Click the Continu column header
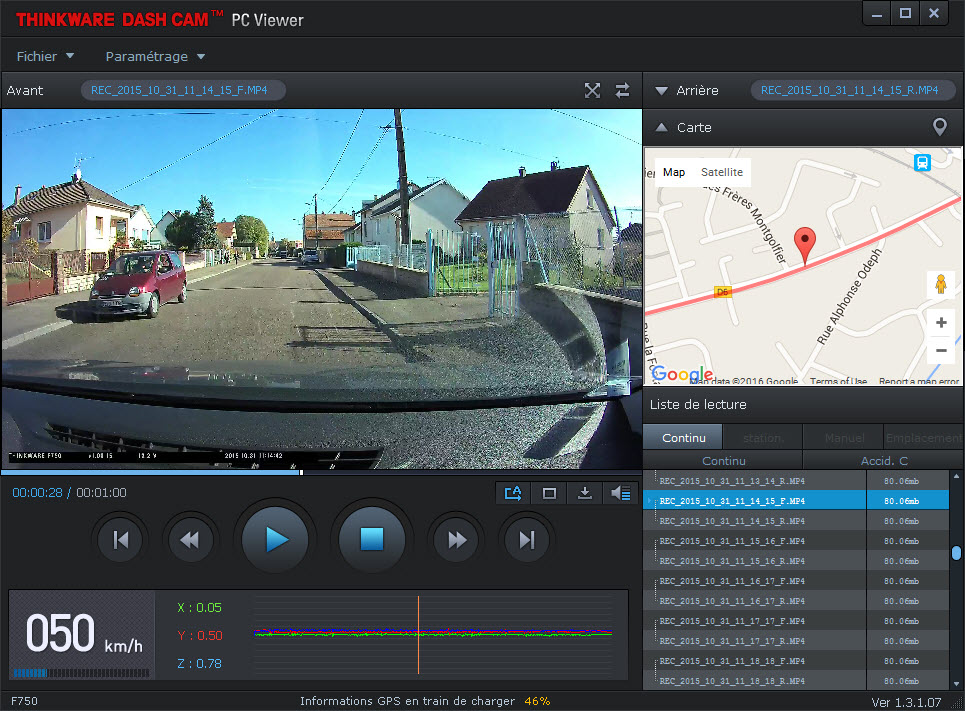The height and width of the screenshot is (711, 965). click(x=723, y=460)
